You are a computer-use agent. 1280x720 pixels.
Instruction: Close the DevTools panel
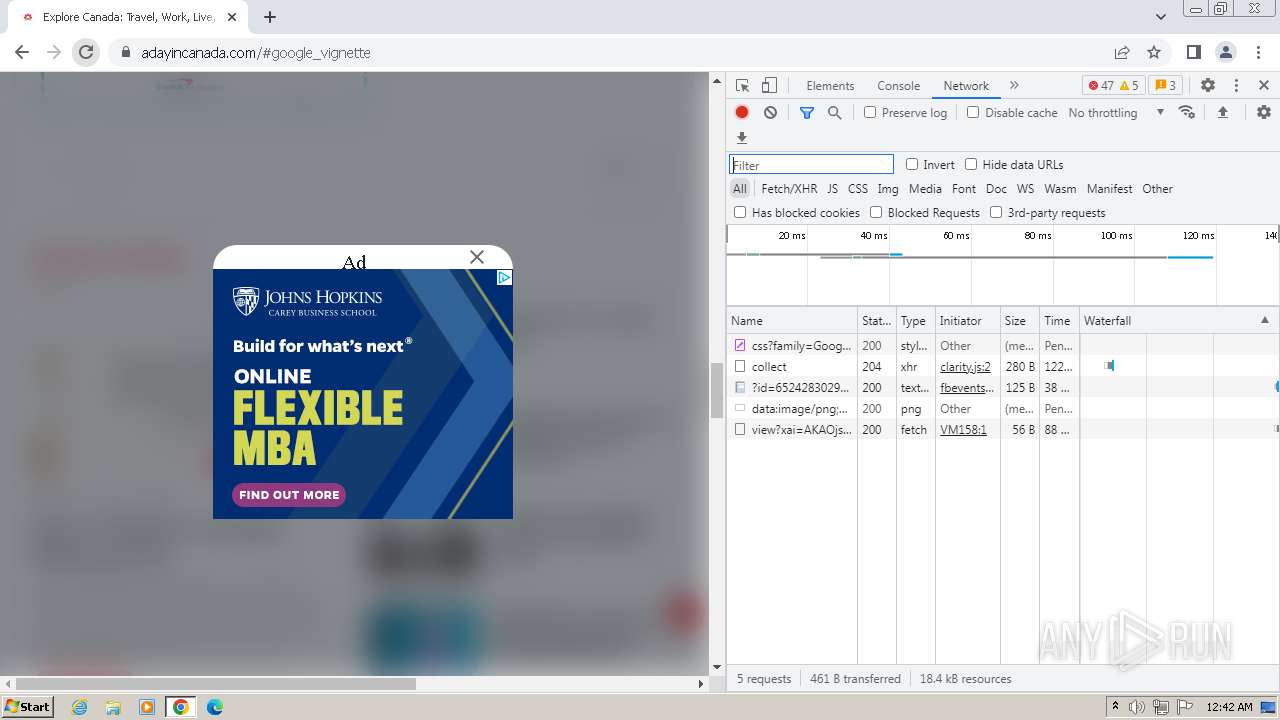[x=1264, y=85]
